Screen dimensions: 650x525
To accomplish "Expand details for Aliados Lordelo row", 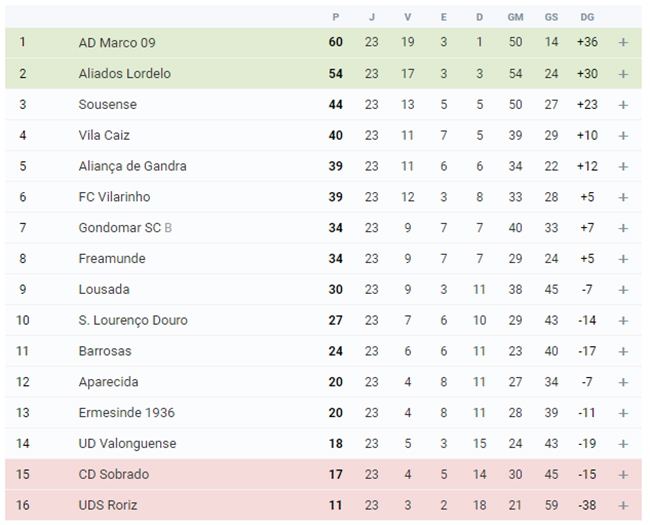I will pyautogui.click(x=623, y=74).
